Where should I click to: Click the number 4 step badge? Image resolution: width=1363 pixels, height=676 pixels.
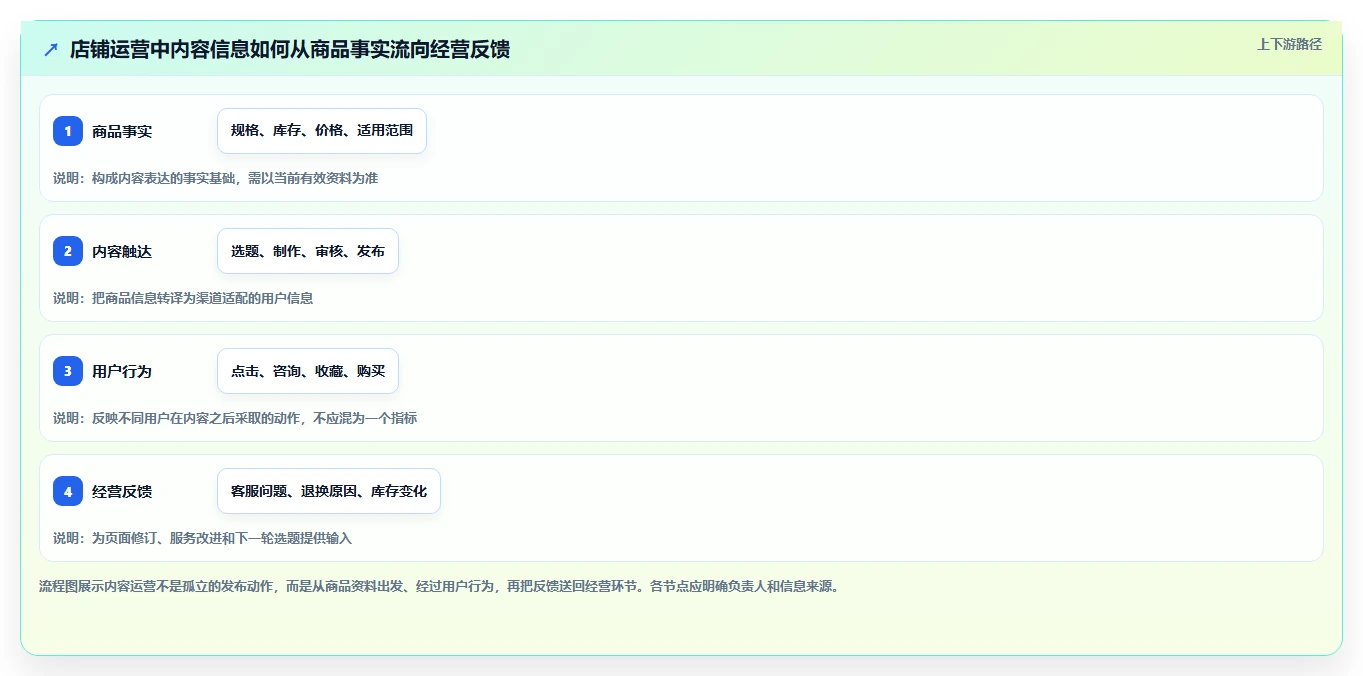point(68,491)
